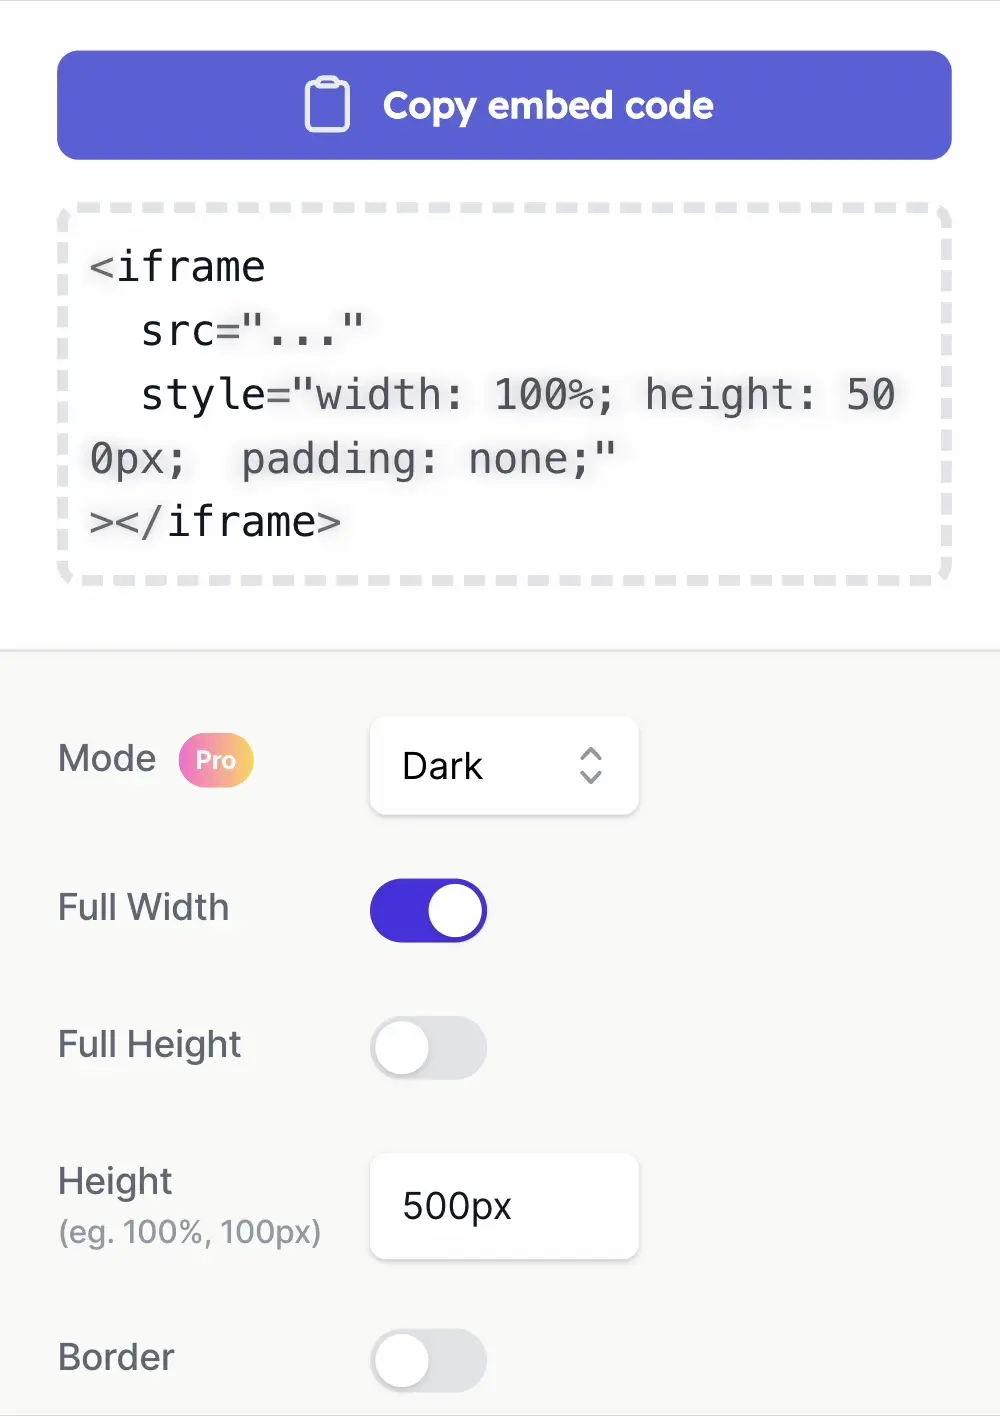
Task: Disable the Full Width switch
Action: [x=428, y=910]
